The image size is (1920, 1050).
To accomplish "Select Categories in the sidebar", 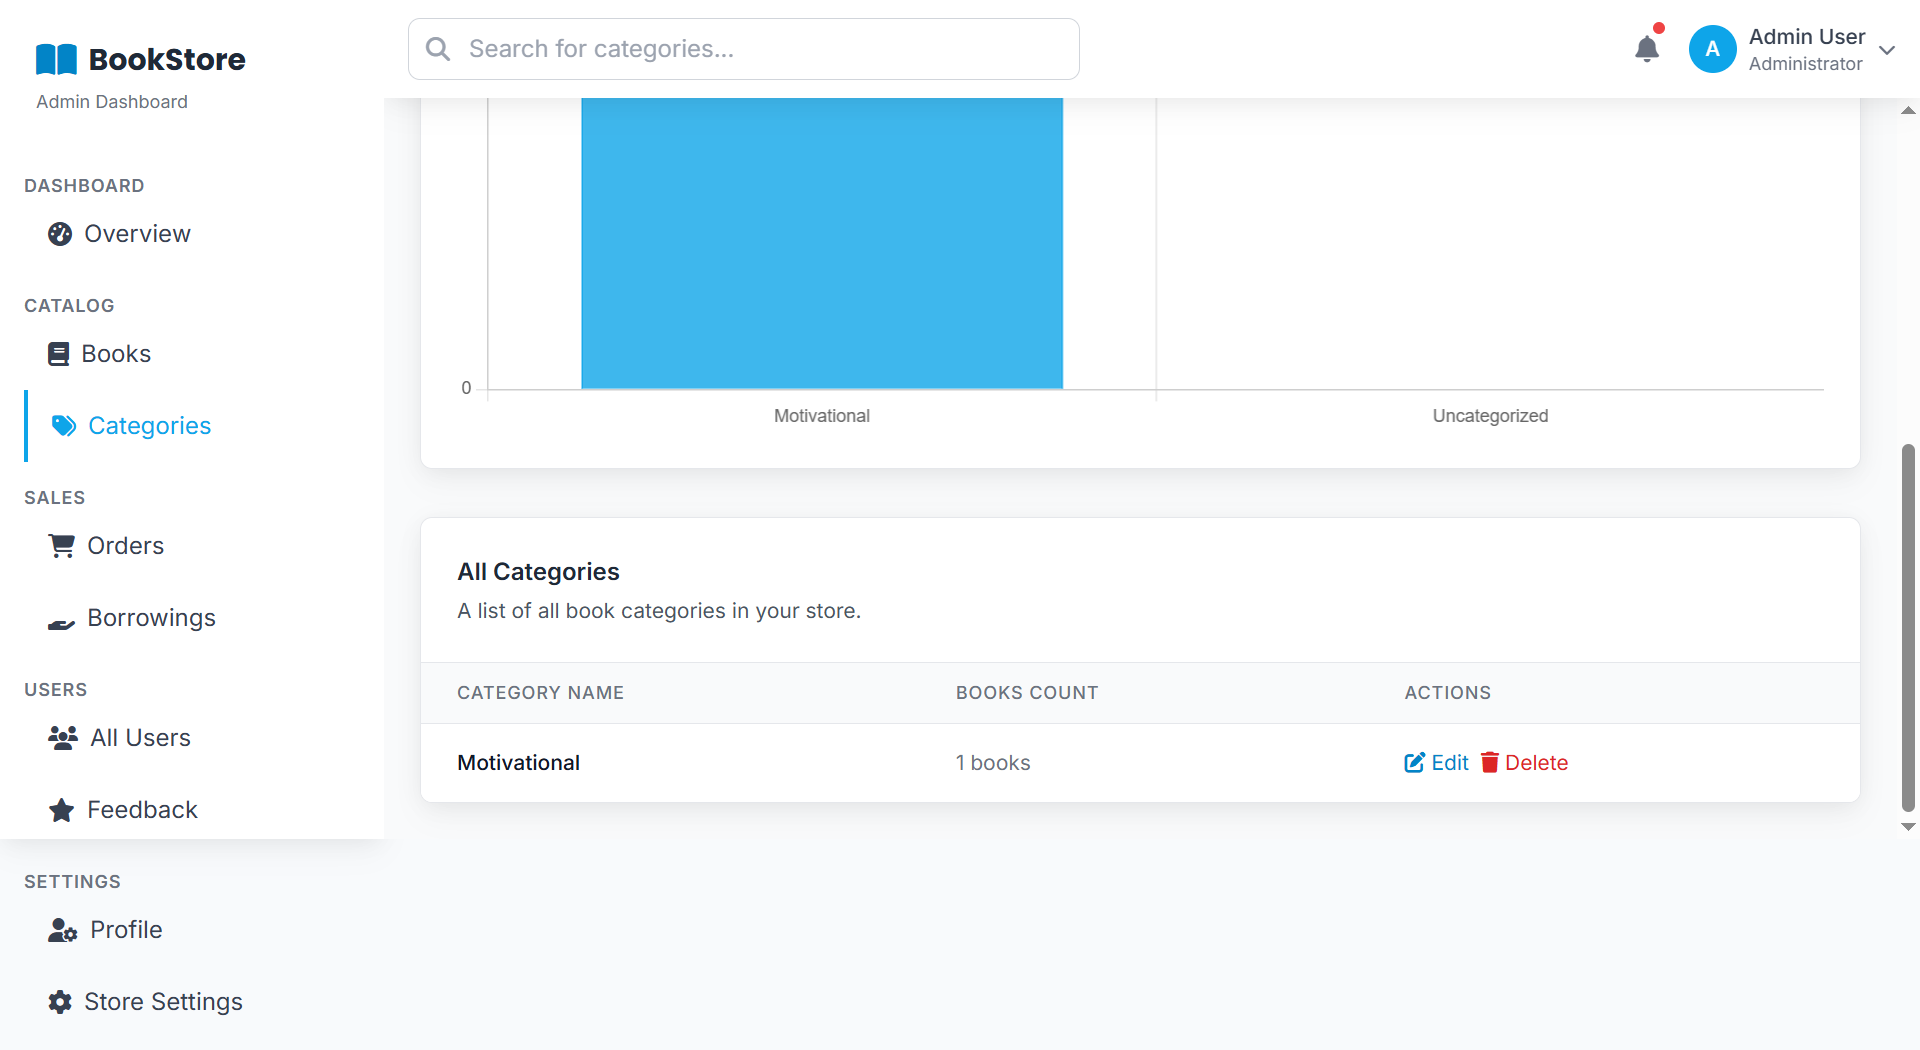I will [x=149, y=426].
